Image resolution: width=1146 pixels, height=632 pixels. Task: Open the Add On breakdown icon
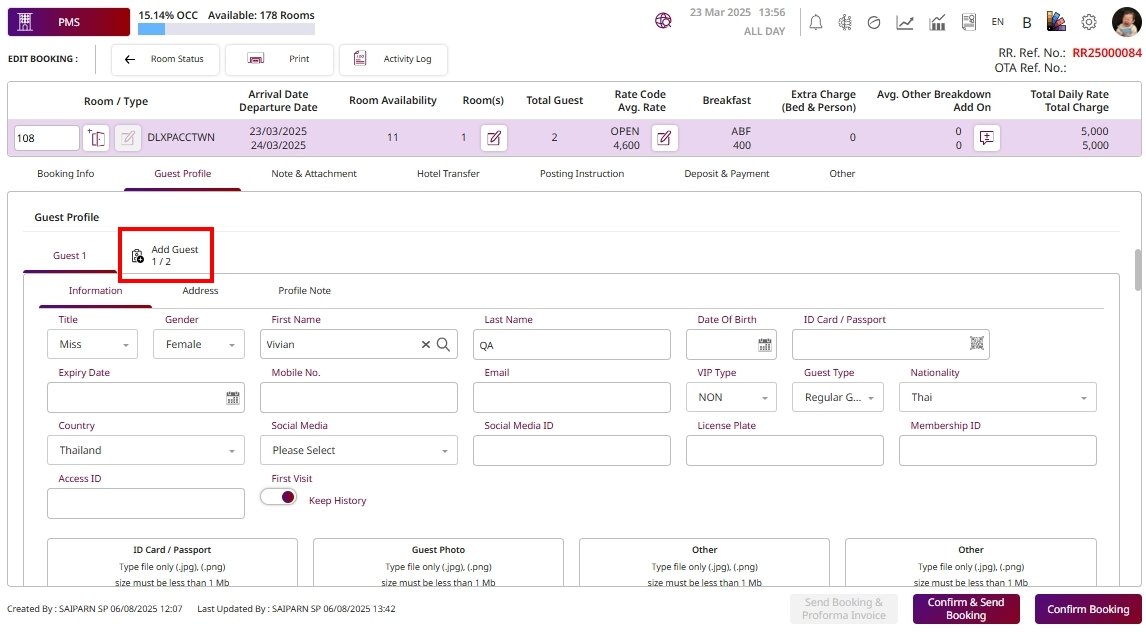[986, 138]
